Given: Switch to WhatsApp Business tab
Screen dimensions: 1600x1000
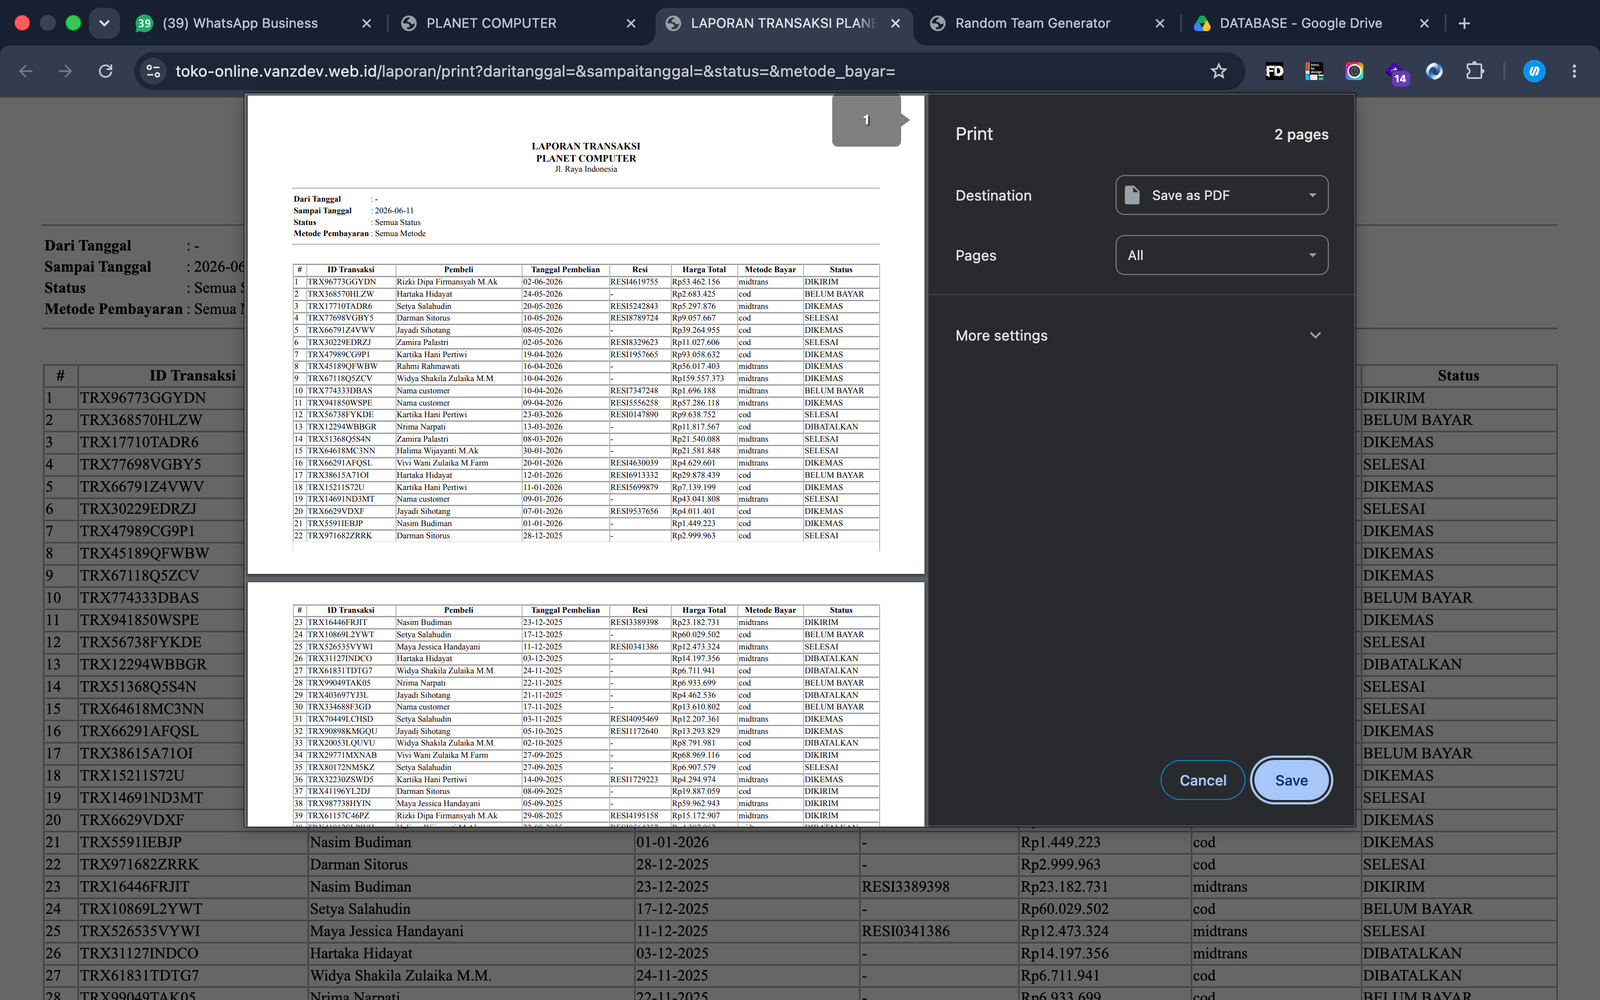Looking at the screenshot, I should pos(255,23).
